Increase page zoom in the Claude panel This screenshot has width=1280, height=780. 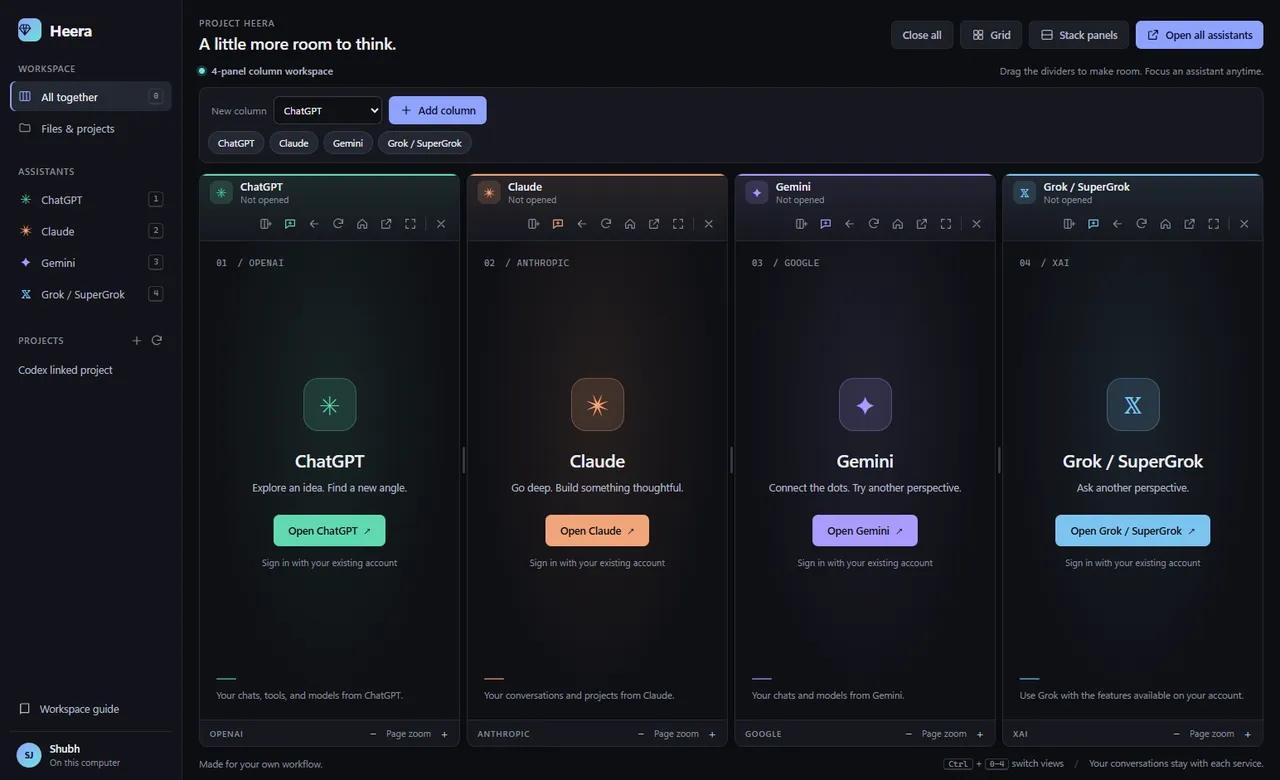[712, 734]
